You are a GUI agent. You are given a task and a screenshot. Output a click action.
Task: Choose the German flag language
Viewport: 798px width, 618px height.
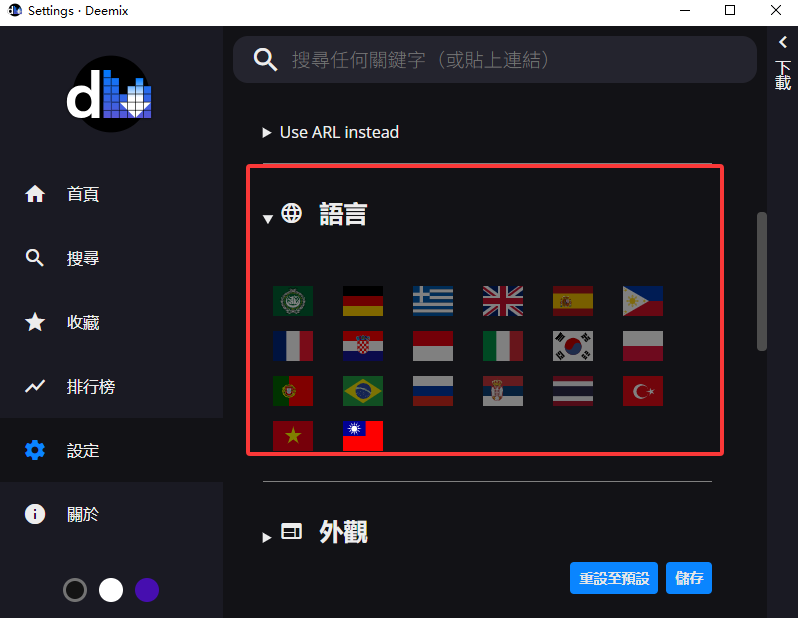[x=363, y=301]
